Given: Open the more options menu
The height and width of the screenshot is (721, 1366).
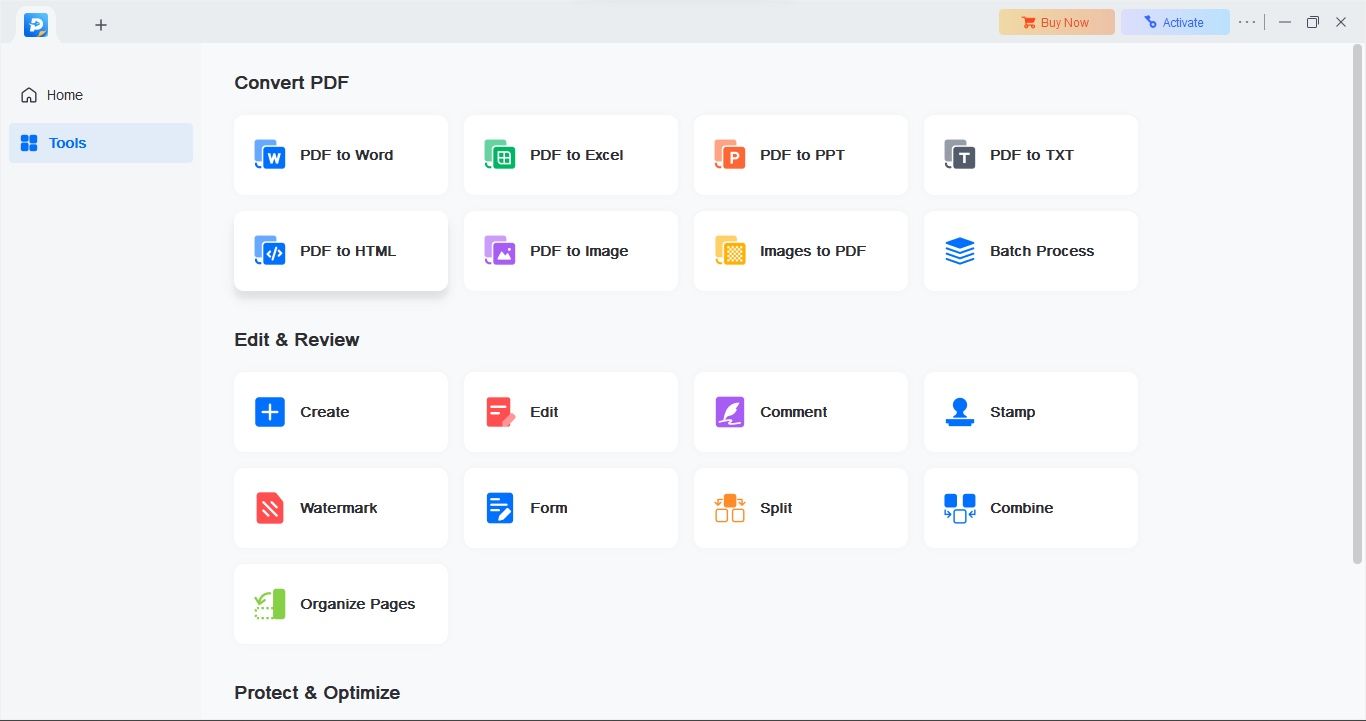Looking at the screenshot, I should (1247, 21).
